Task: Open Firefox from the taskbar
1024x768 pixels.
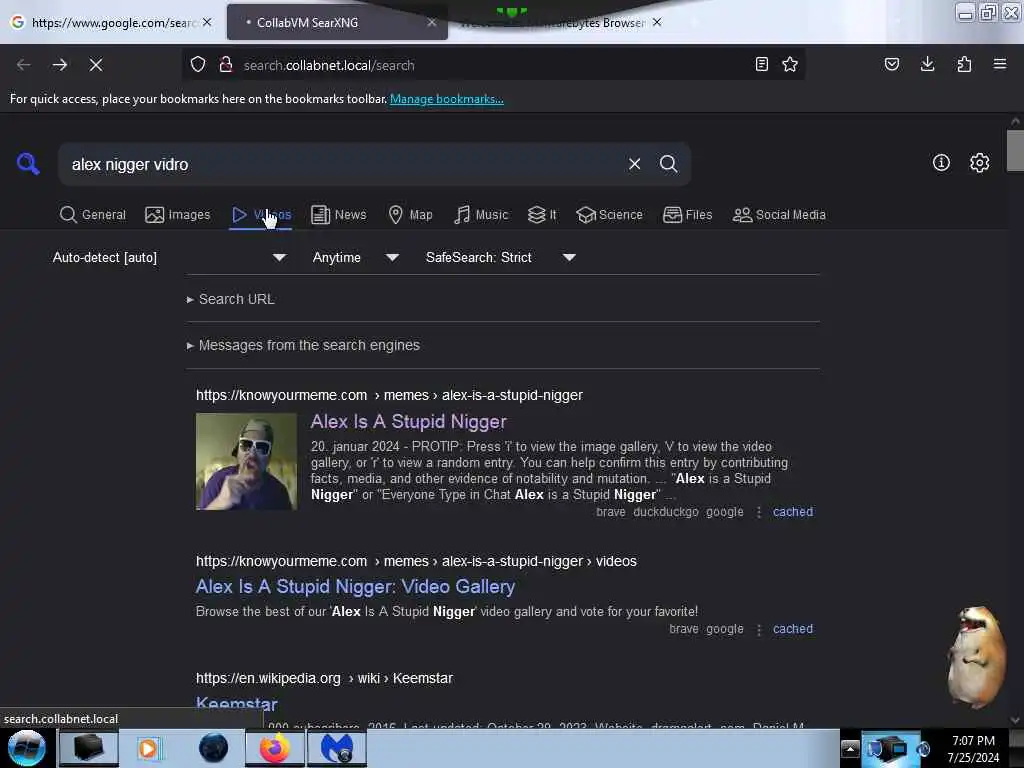Action: 275,748
